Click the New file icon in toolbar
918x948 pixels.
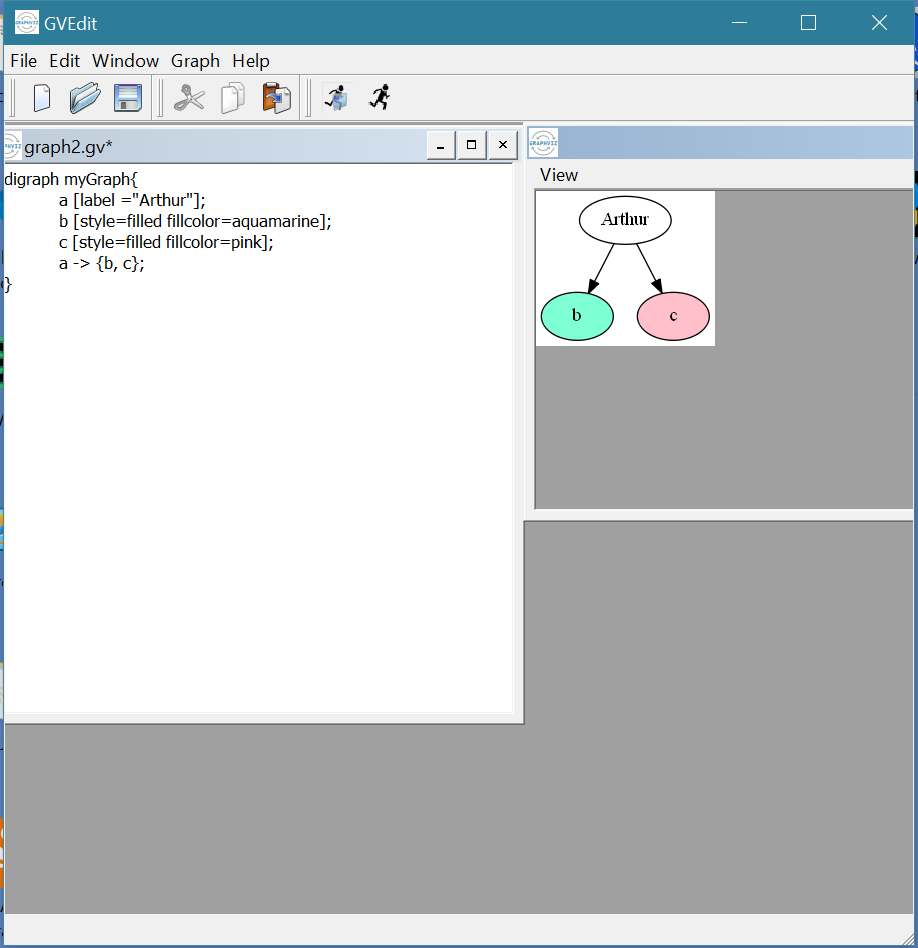click(42, 98)
